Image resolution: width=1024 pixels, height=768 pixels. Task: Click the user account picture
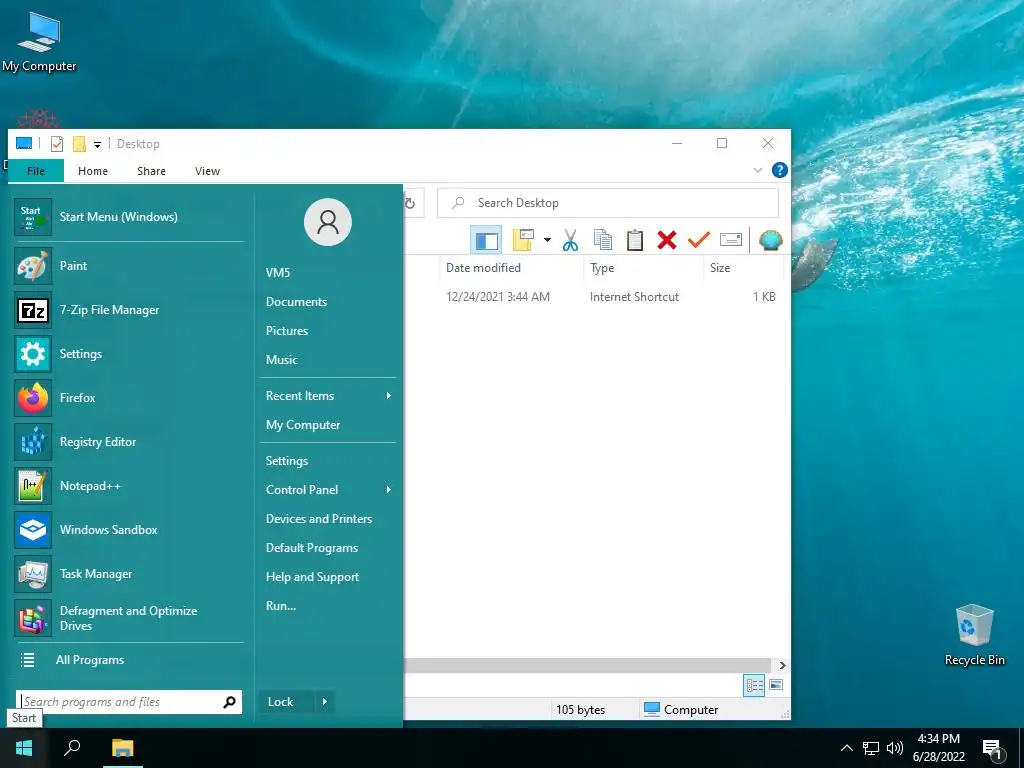[328, 222]
